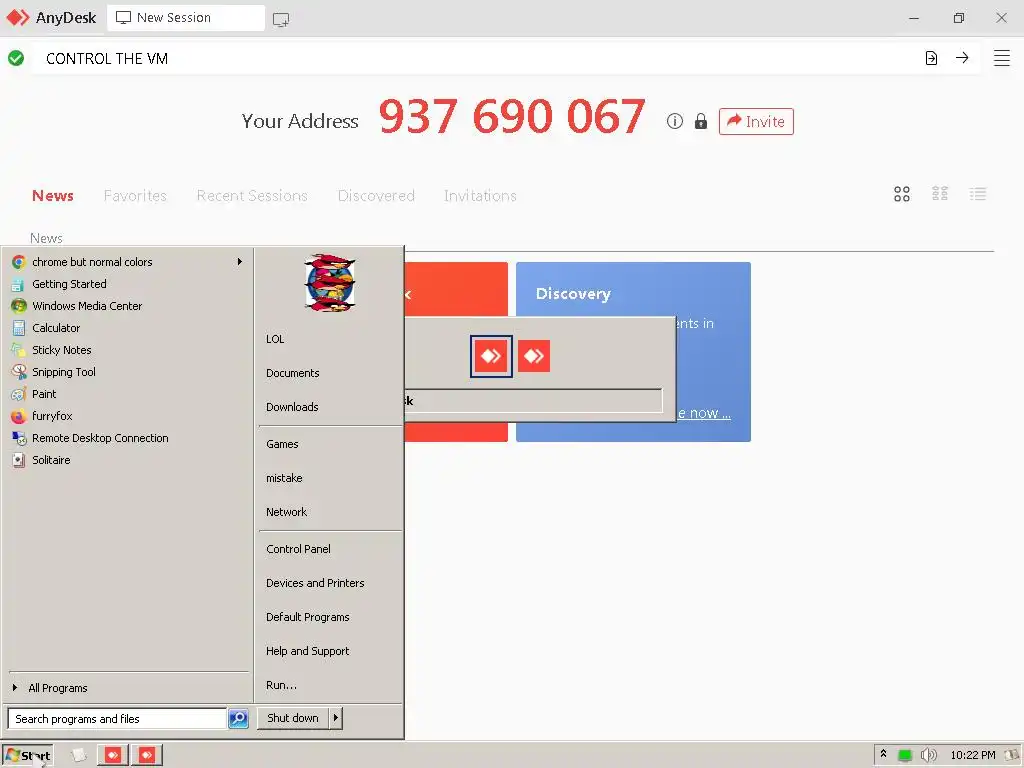Show hidden tray icons
1024x768 pixels.
point(884,754)
